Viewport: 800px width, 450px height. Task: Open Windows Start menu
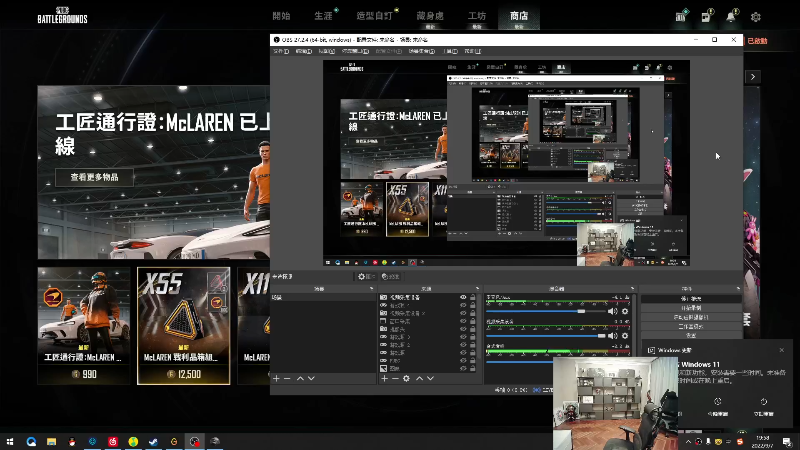pos(10,442)
